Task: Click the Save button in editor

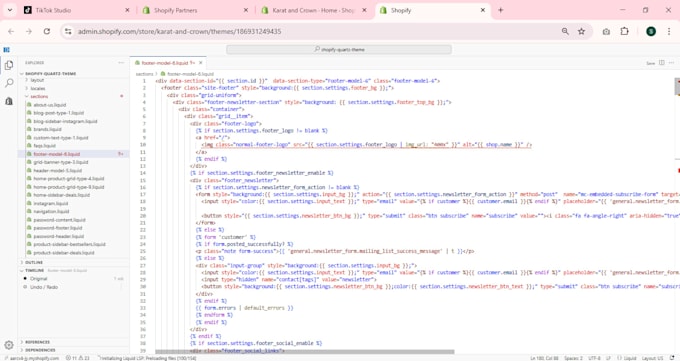Action: [651, 63]
